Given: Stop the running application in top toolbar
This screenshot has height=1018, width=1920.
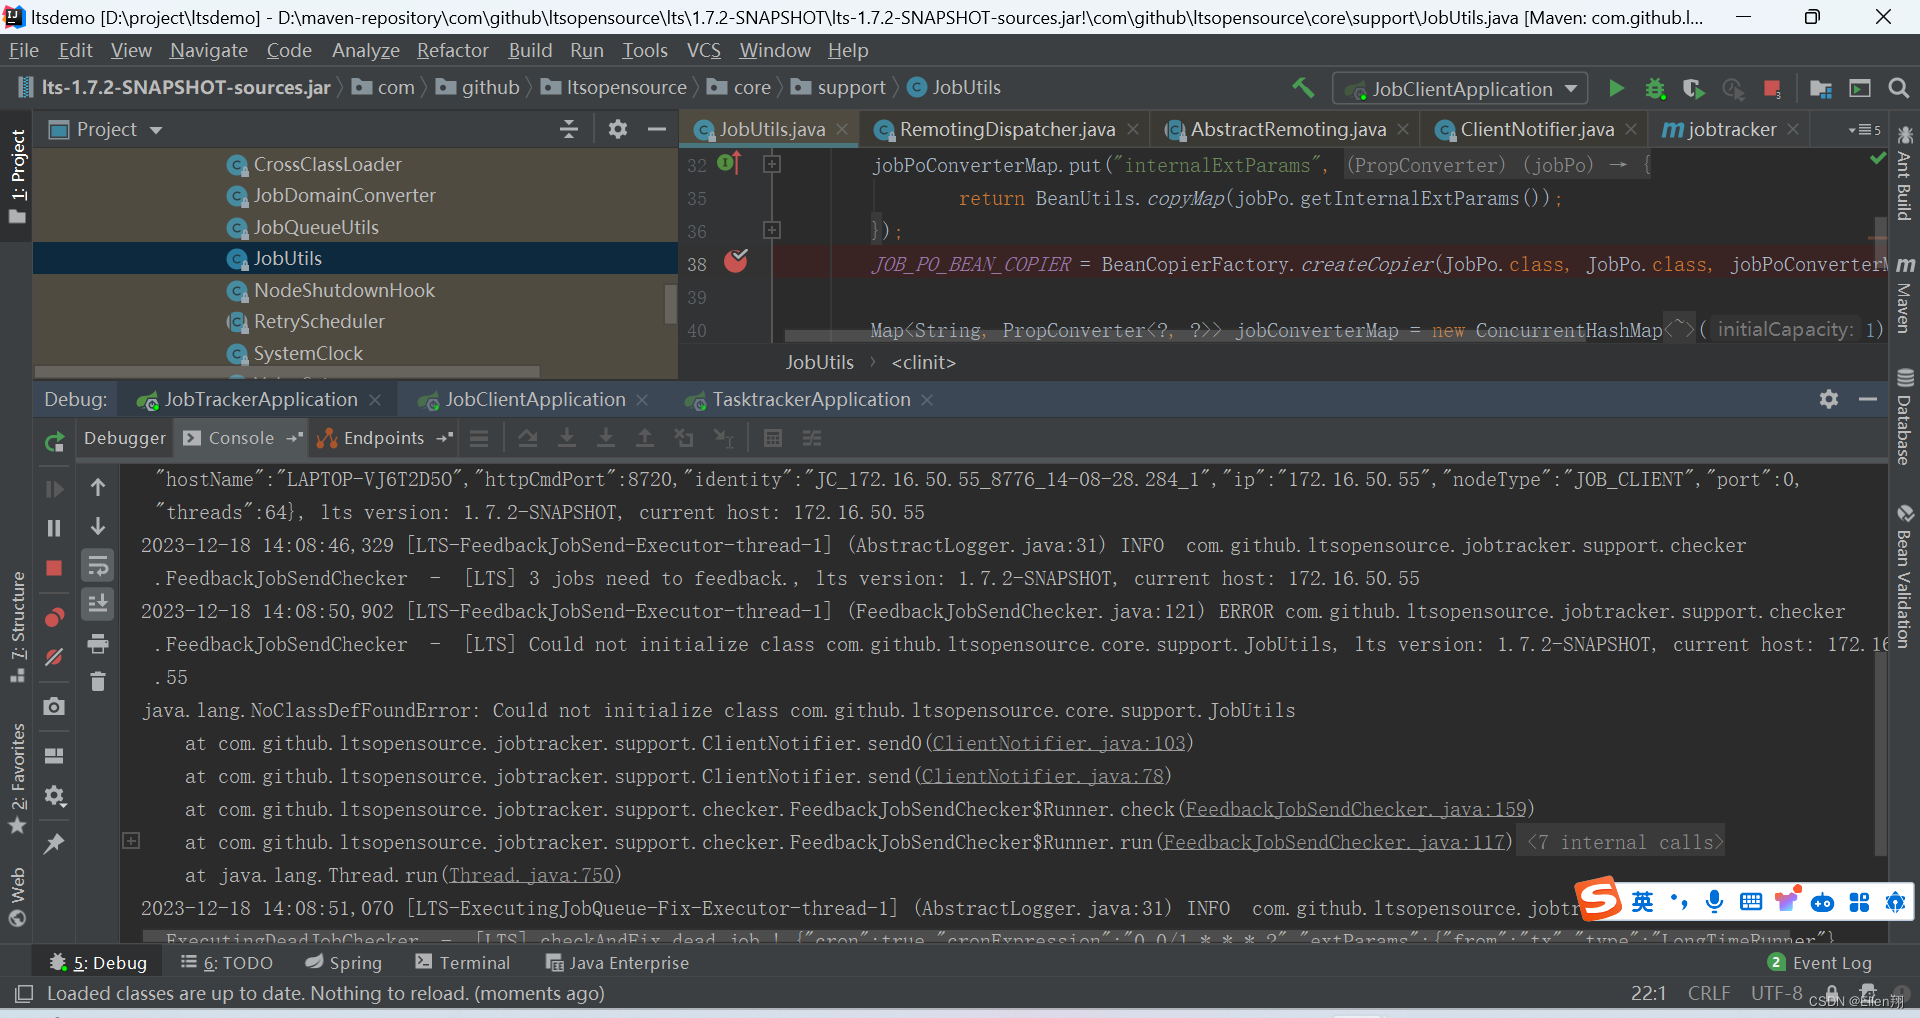Looking at the screenshot, I should (x=1772, y=88).
